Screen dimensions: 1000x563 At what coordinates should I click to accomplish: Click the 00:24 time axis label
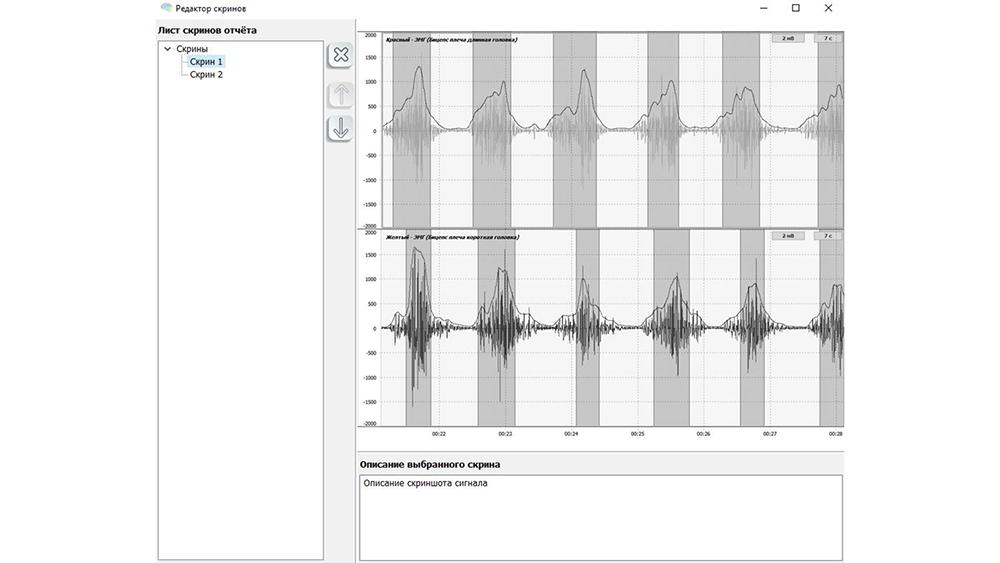571,434
